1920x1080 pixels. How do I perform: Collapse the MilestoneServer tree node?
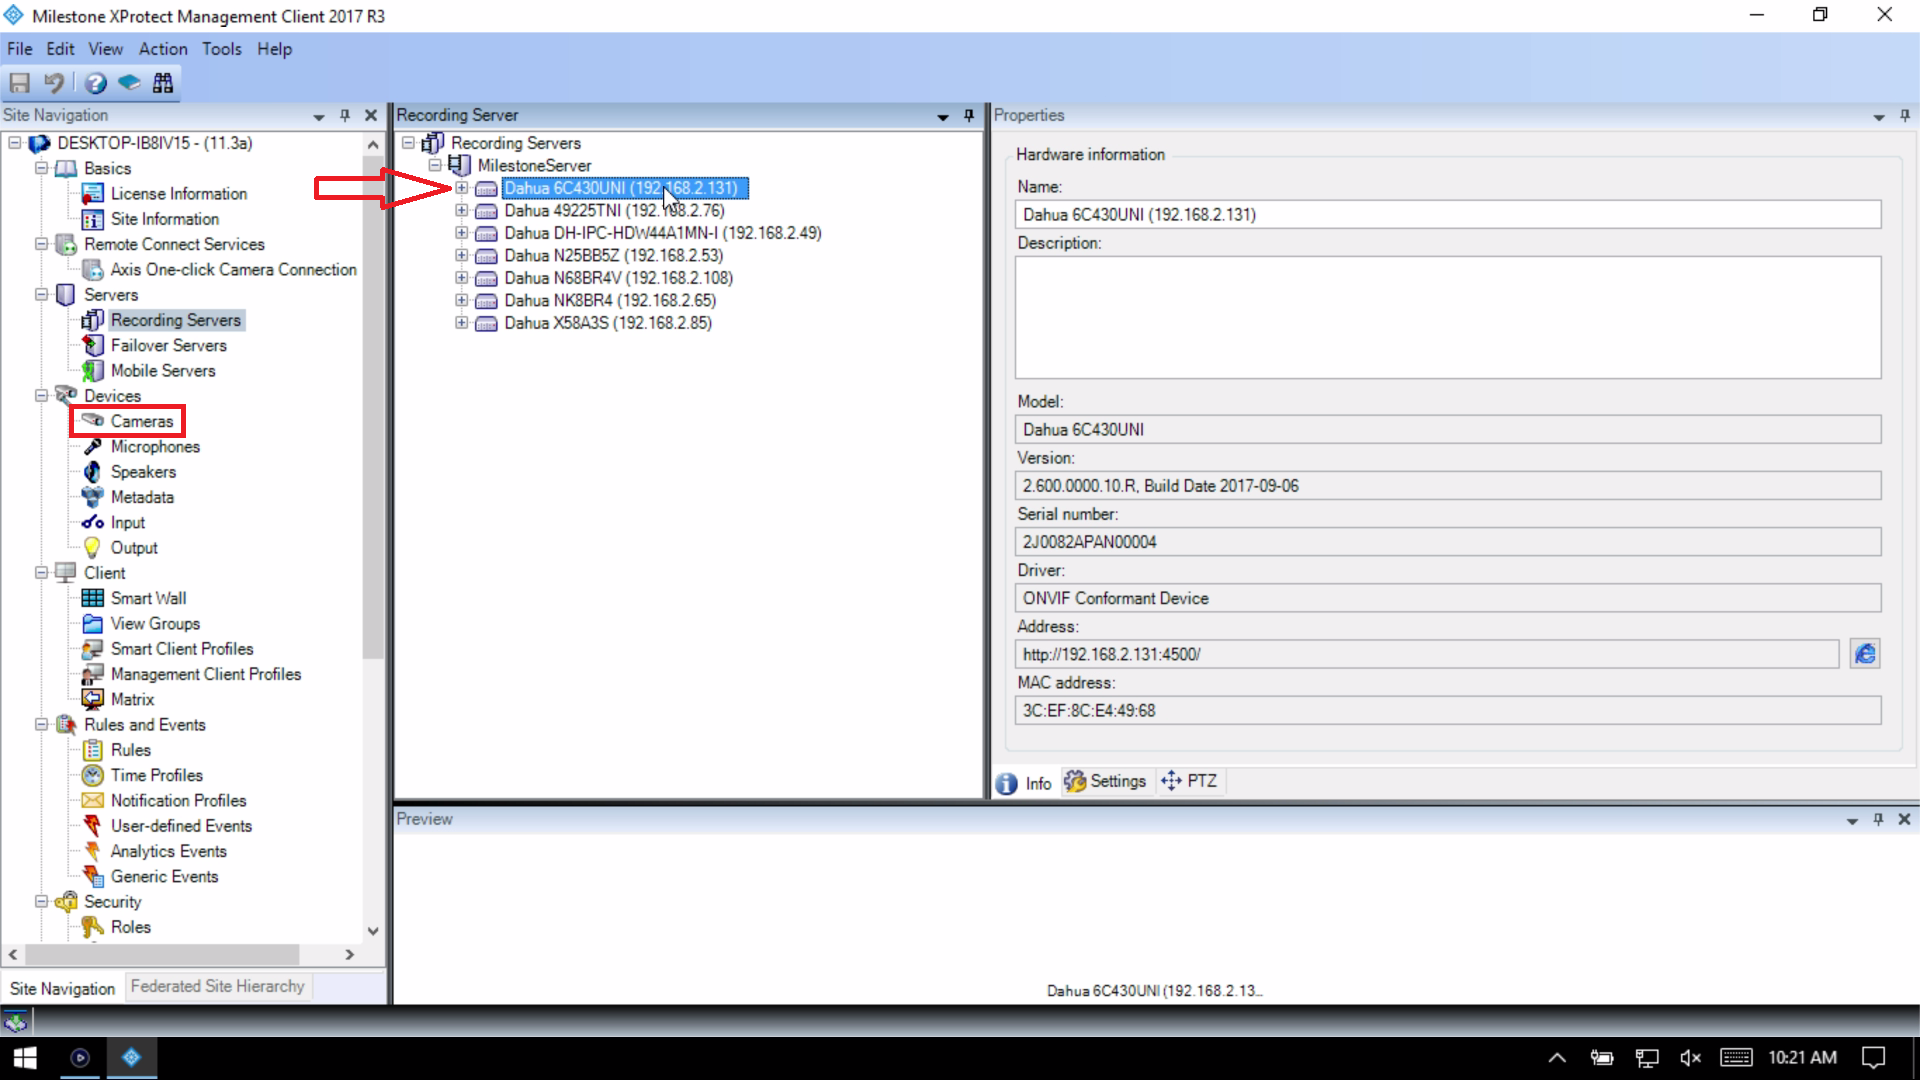click(x=435, y=165)
